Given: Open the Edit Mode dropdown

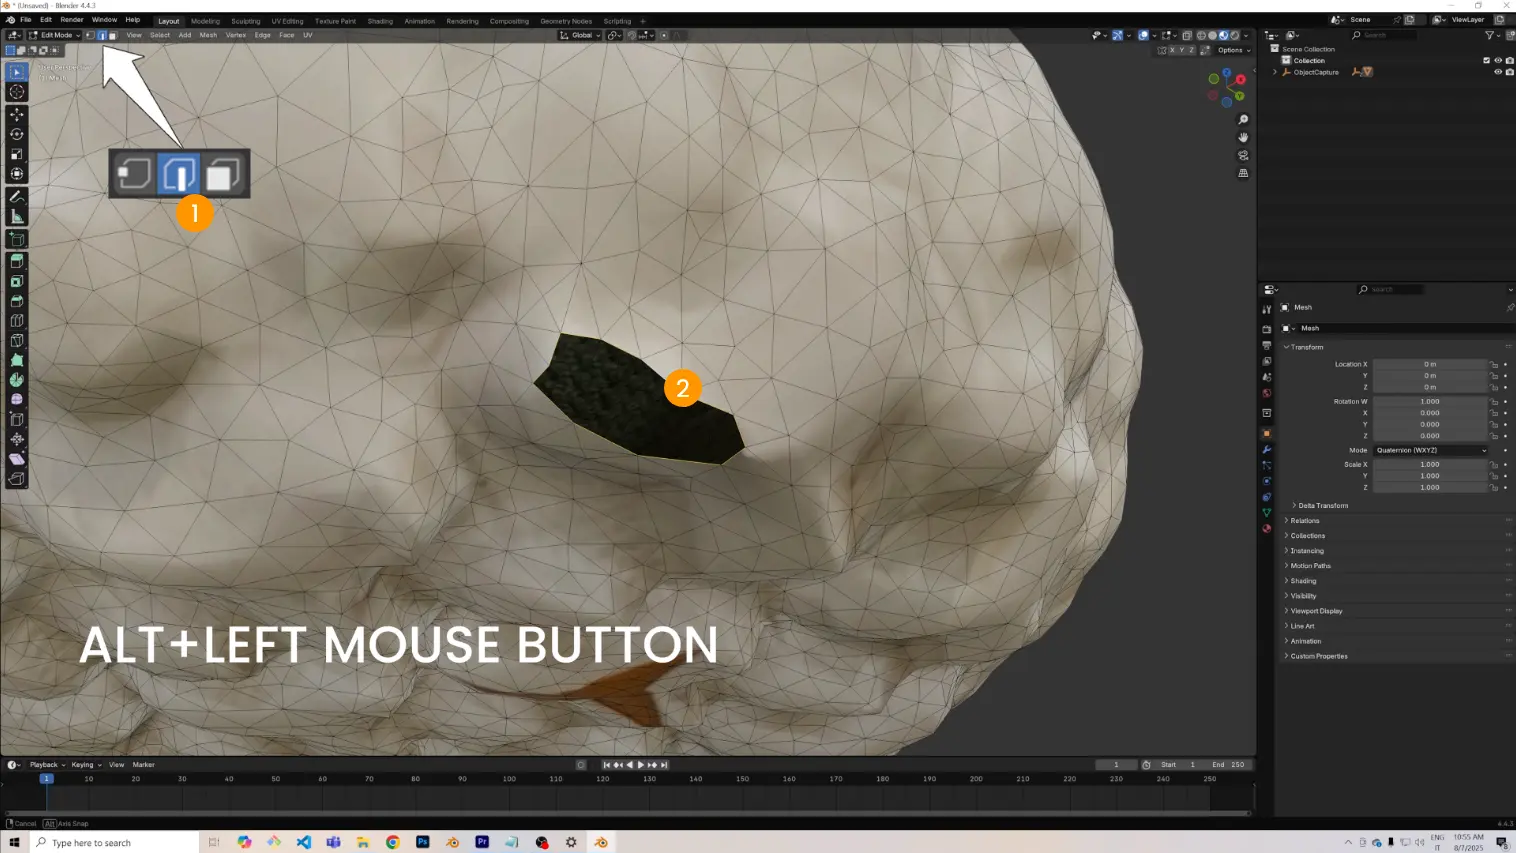Looking at the screenshot, I should [55, 35].
